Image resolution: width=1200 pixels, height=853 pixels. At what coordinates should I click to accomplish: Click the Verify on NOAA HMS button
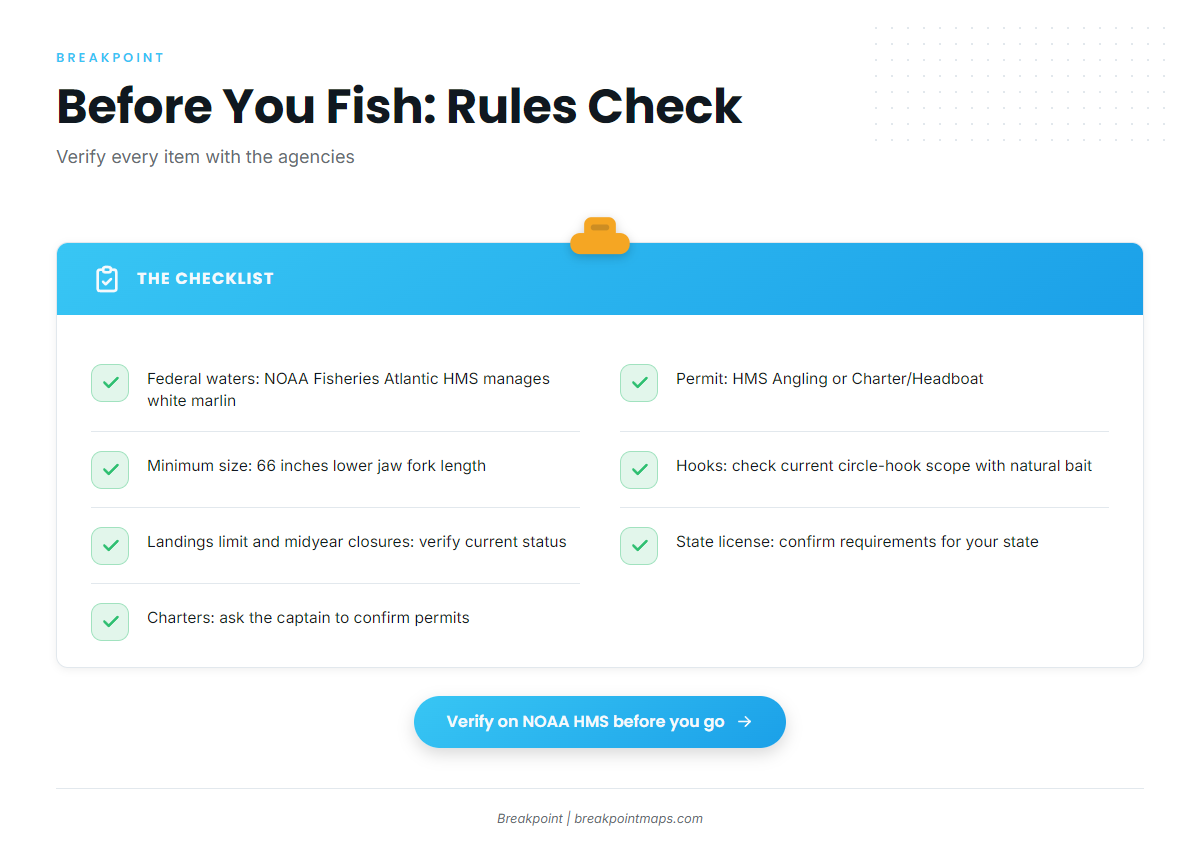(600, 722)
